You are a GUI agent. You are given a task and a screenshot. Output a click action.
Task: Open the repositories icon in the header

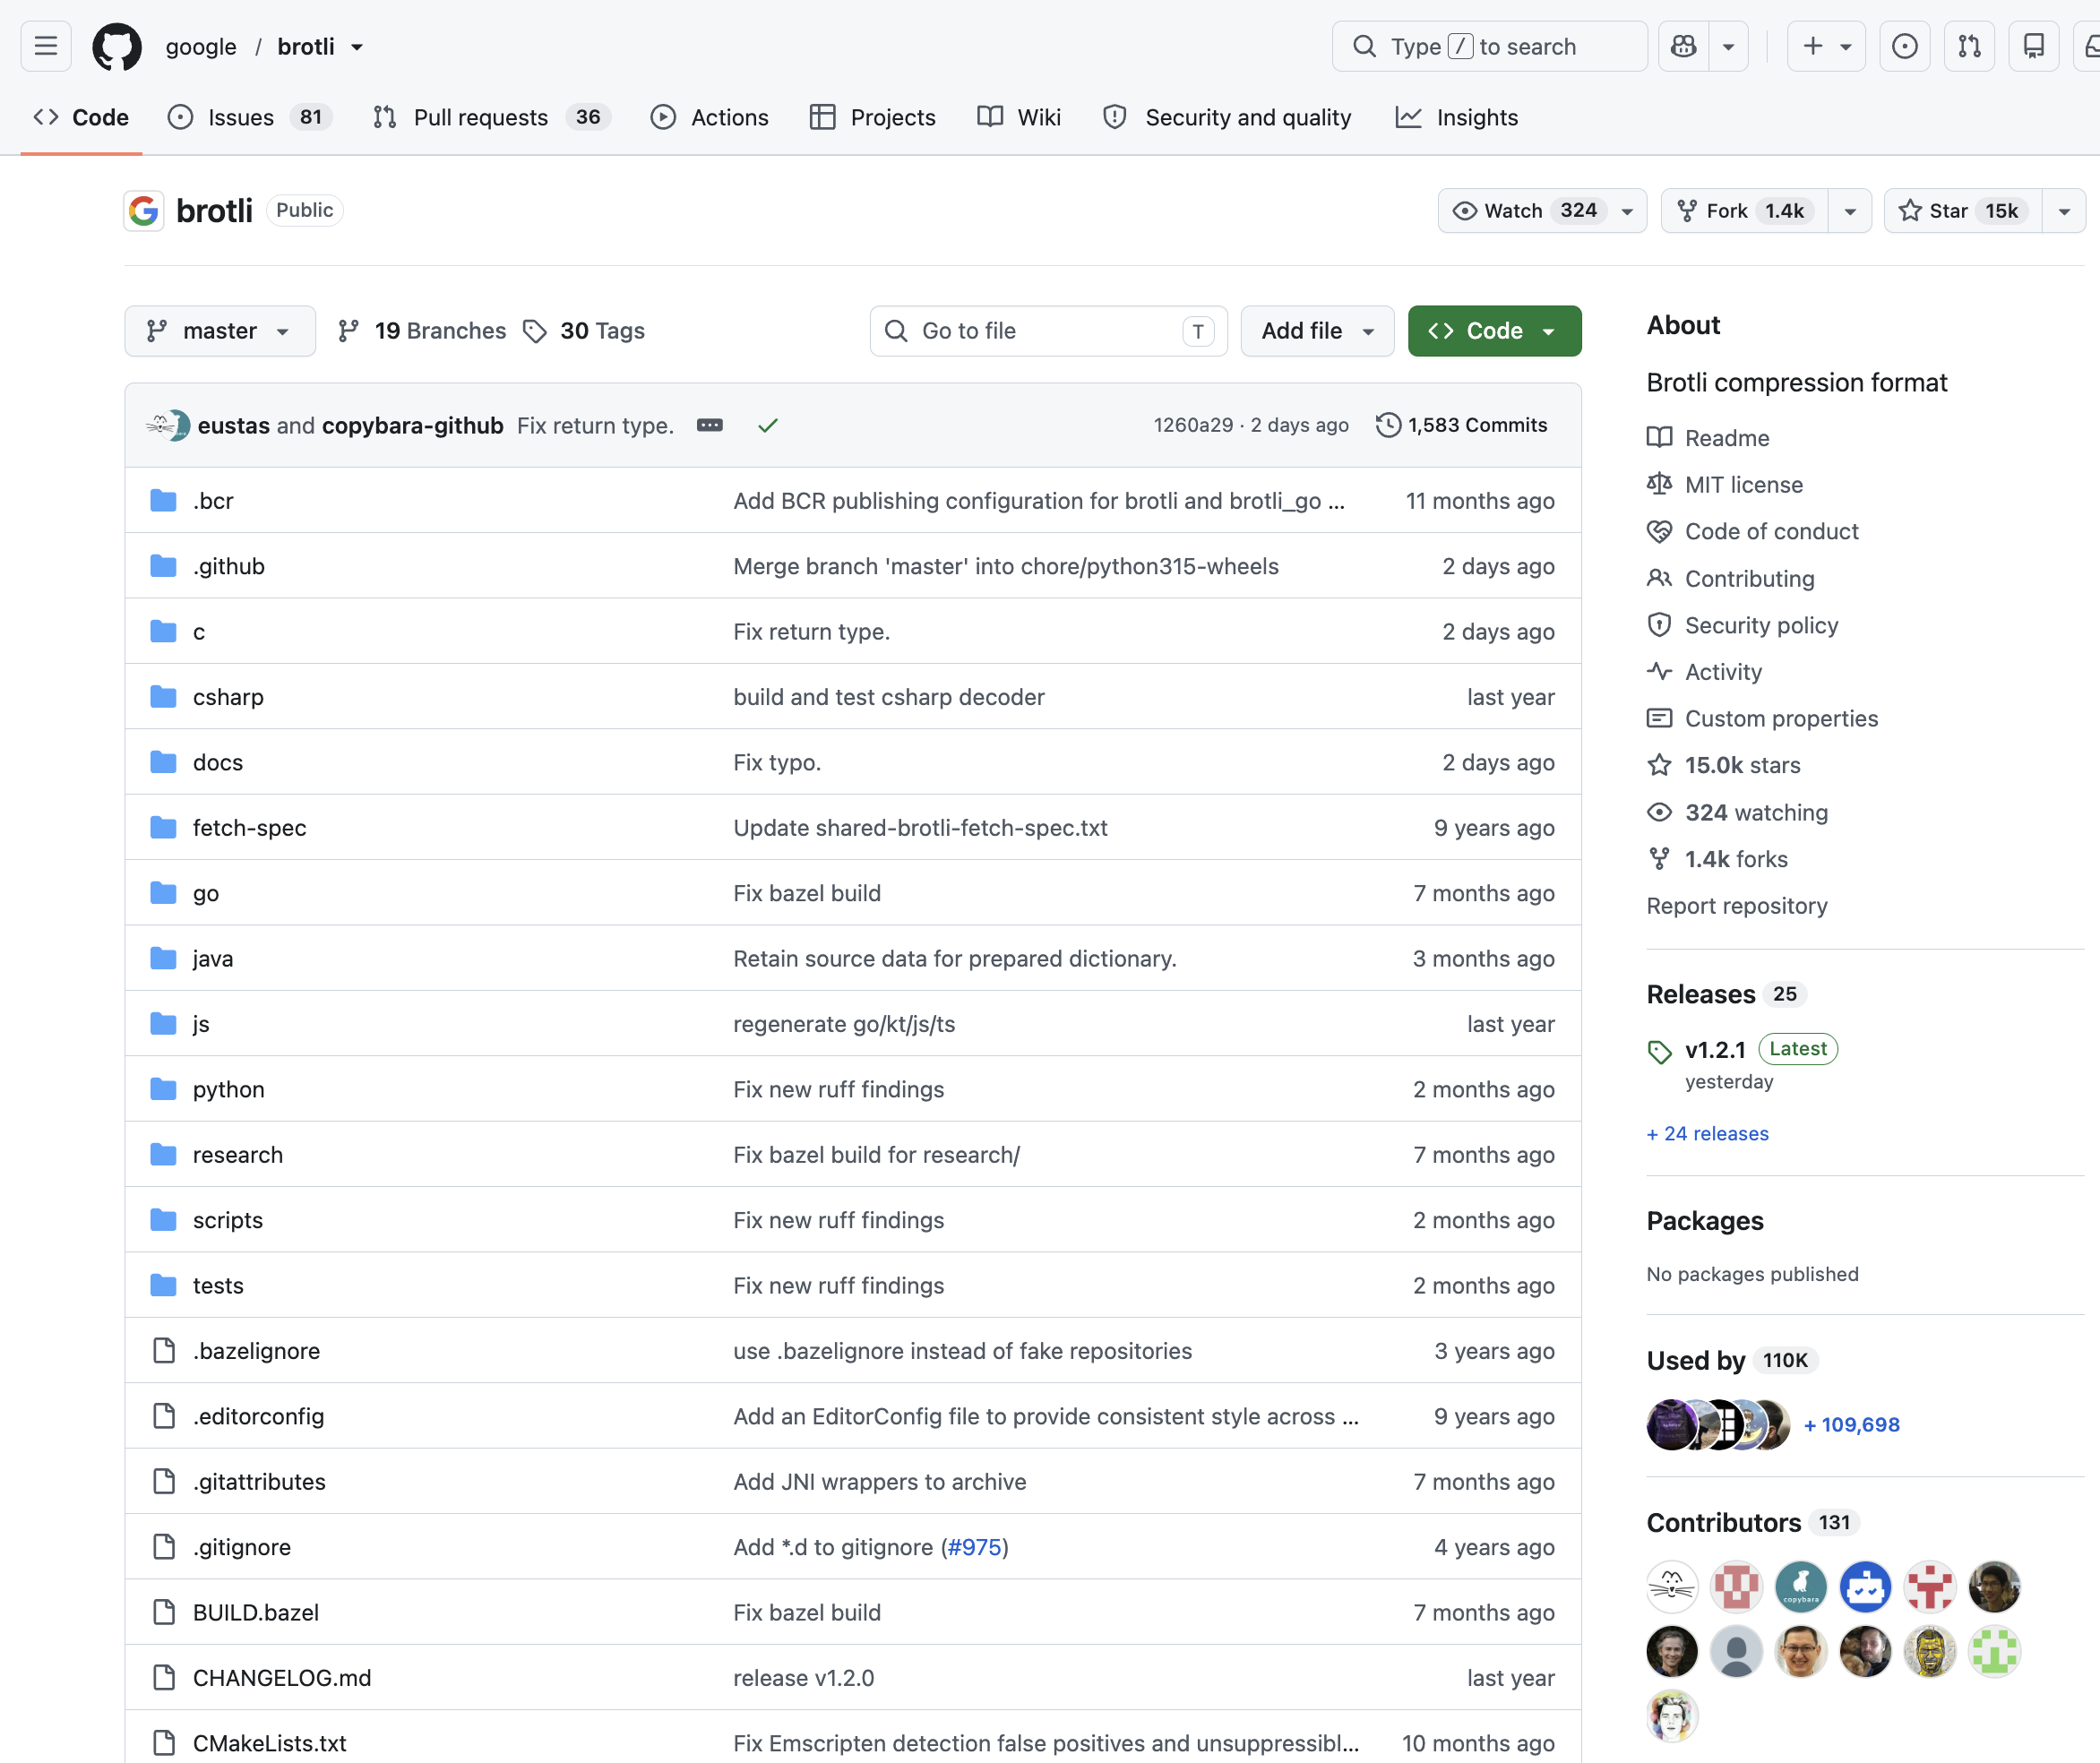(x=2034, y=46)
